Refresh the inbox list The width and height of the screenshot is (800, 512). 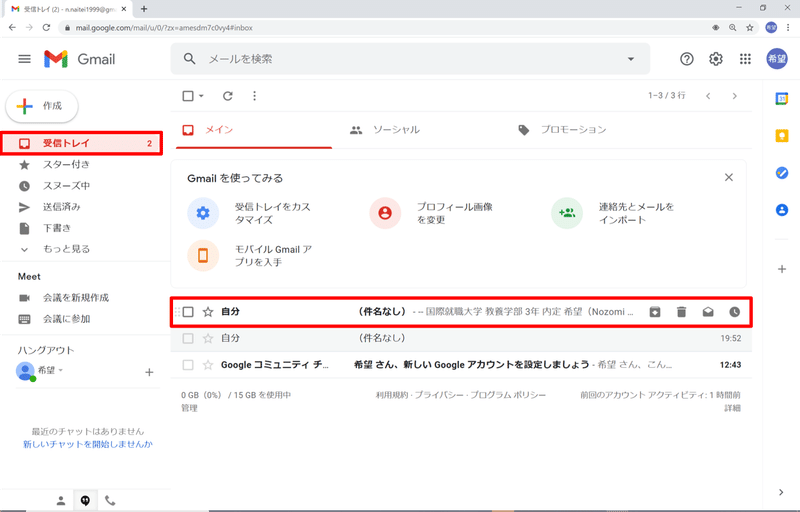[228, 96]
